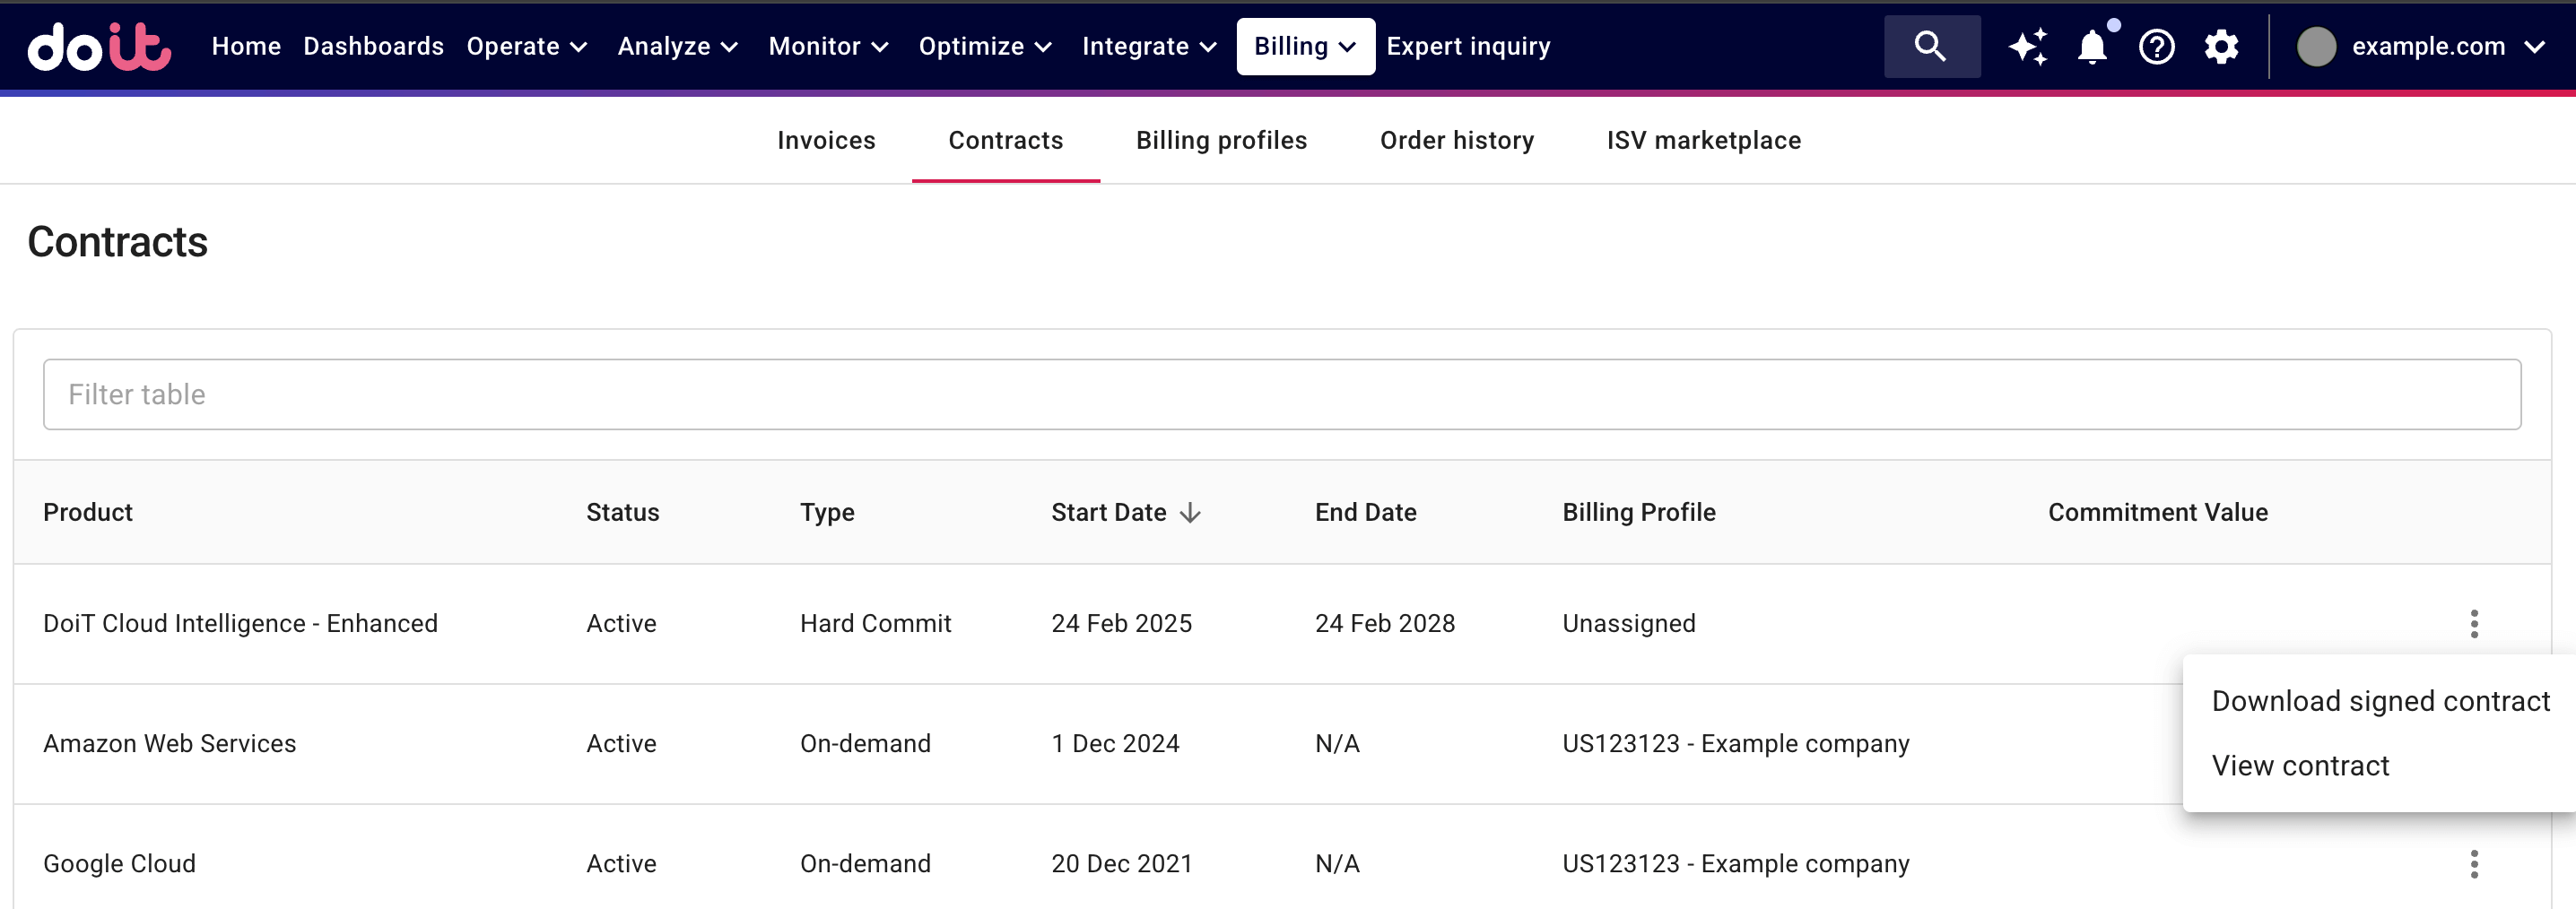Click Google Cloud row's 'US123123 - Example company'
2576x909 pixels.
(x=1736, y=863)
